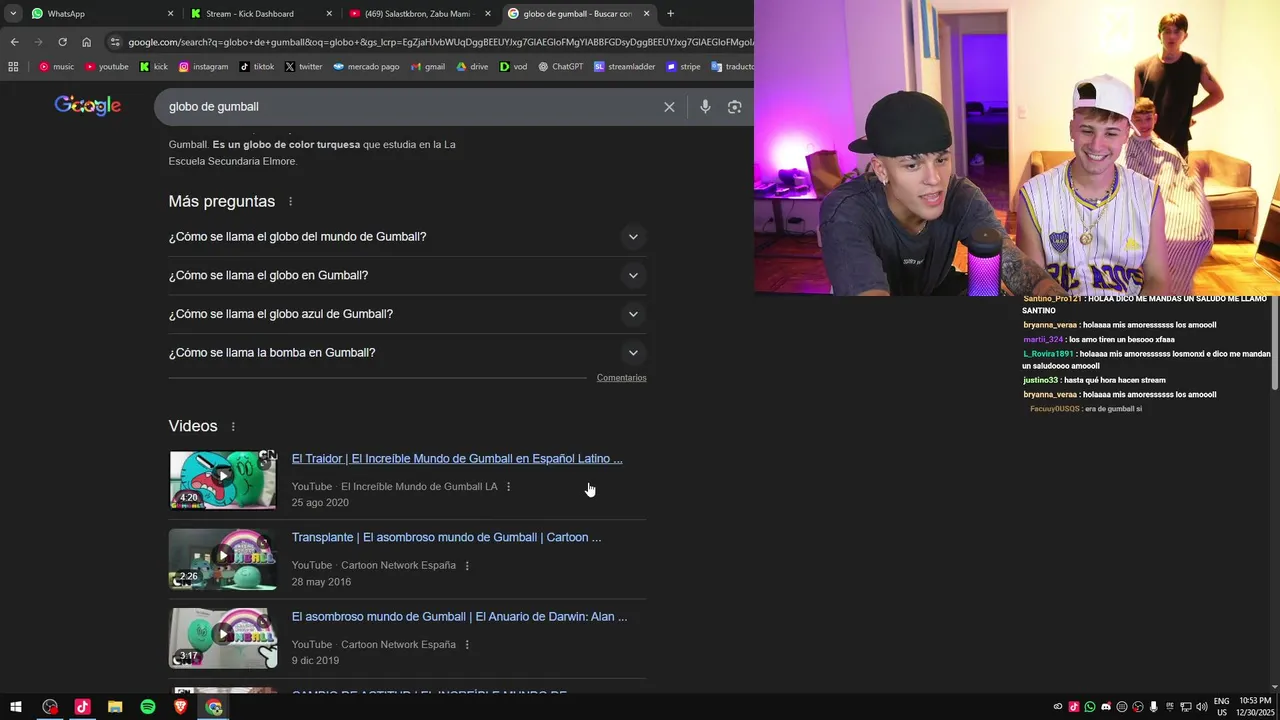Expand '¿Cómo se llama el globo azul de Gumball?'
This screenshot has width=1280, height=720.
coord(407,314)
